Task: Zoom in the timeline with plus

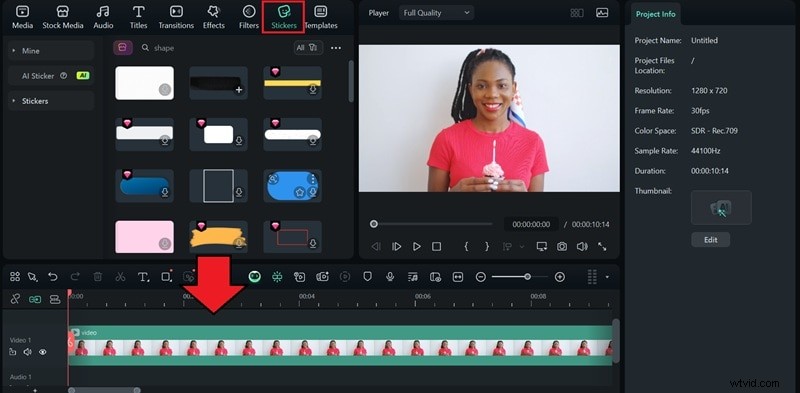Action: click(x=560, y=277)
